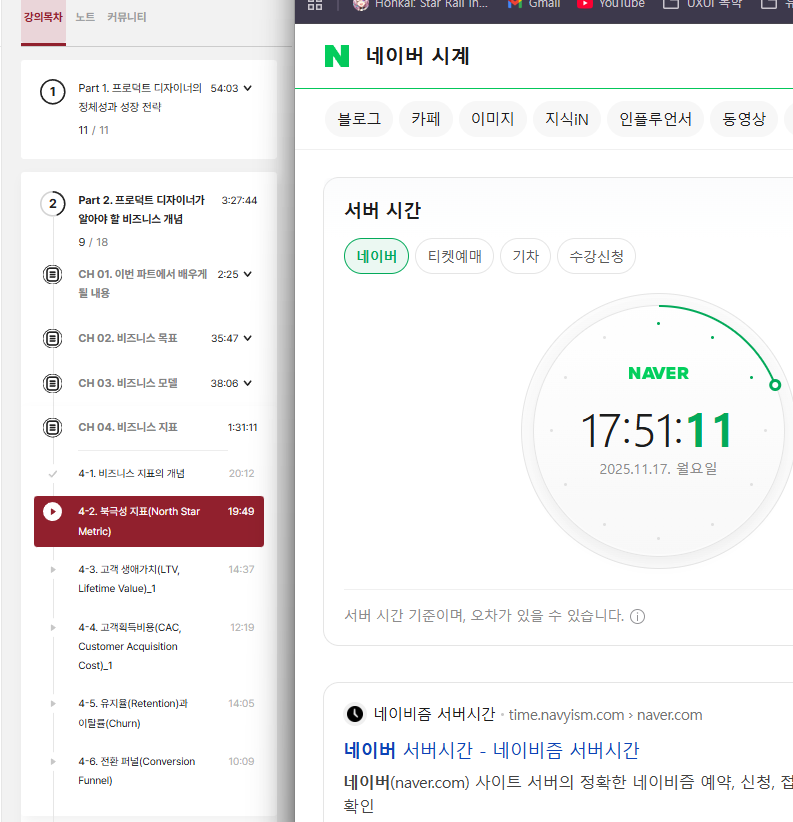The width and height of the screenshot is (793, 822).
Task: Click play arrow beside lecture 4-6
Action: 53,761
